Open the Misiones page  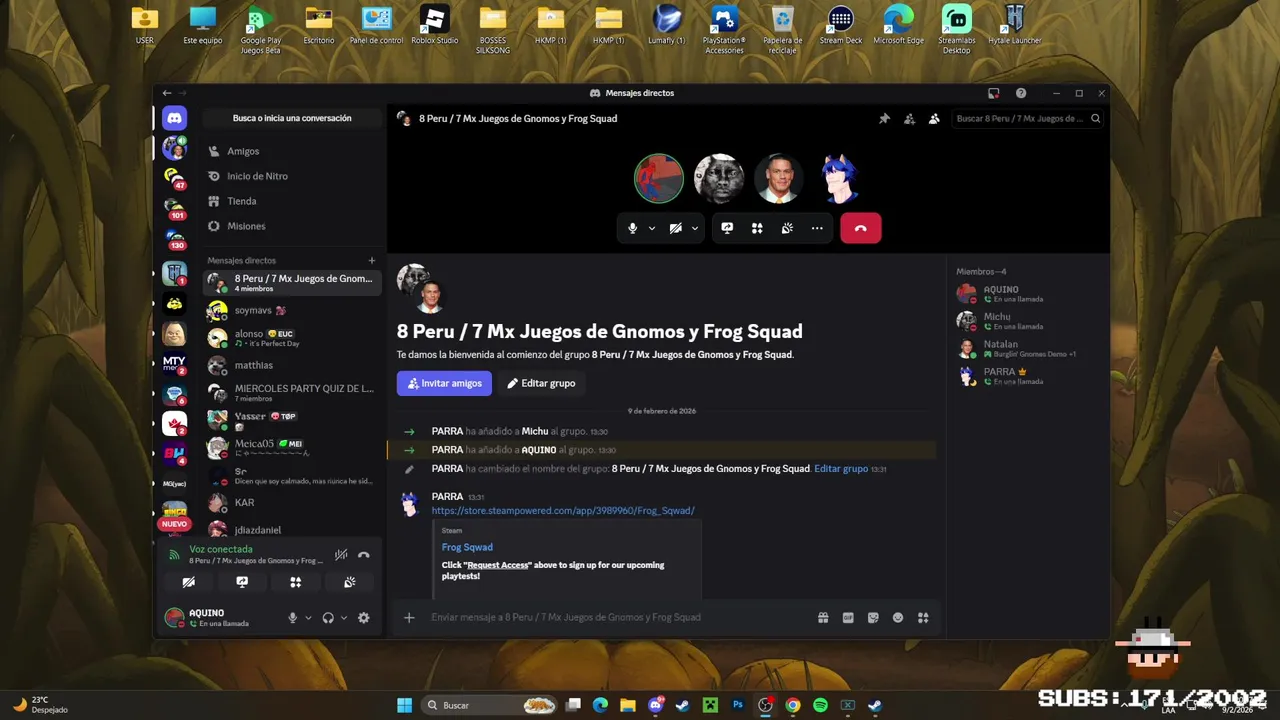coord(292,226)
